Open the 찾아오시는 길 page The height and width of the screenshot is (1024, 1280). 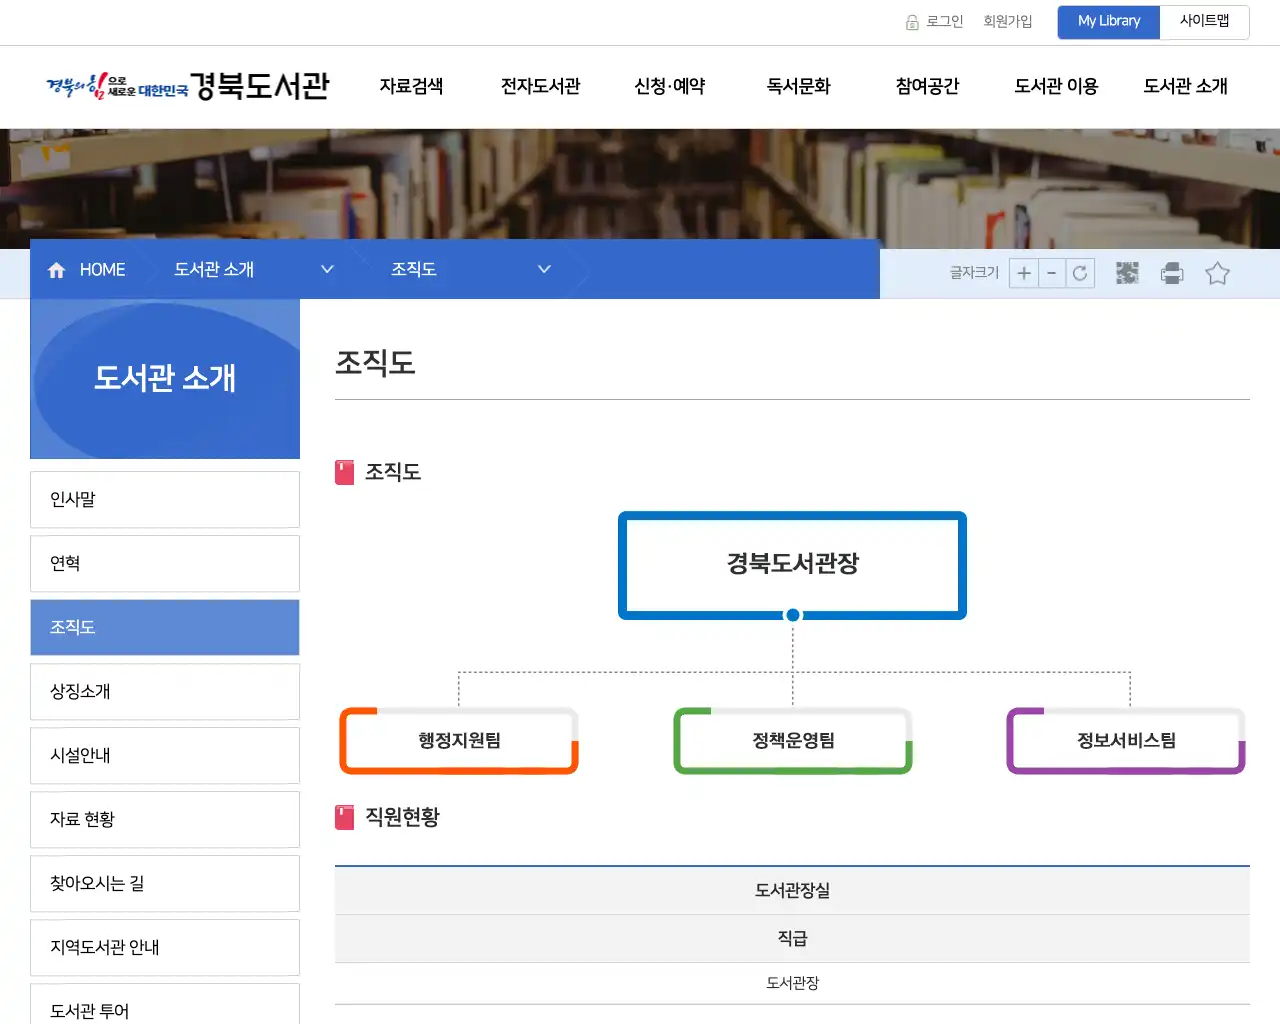click(165, 883)
